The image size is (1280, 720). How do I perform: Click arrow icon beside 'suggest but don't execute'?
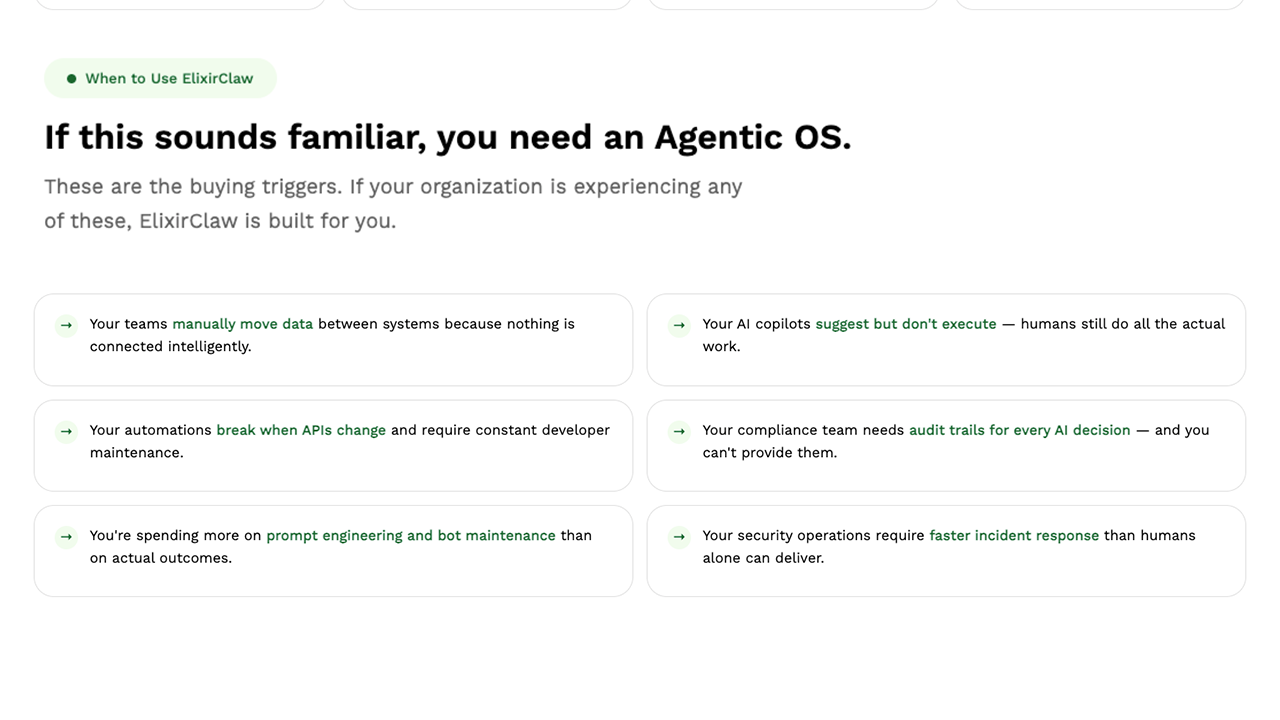click(x=679, y=325)
